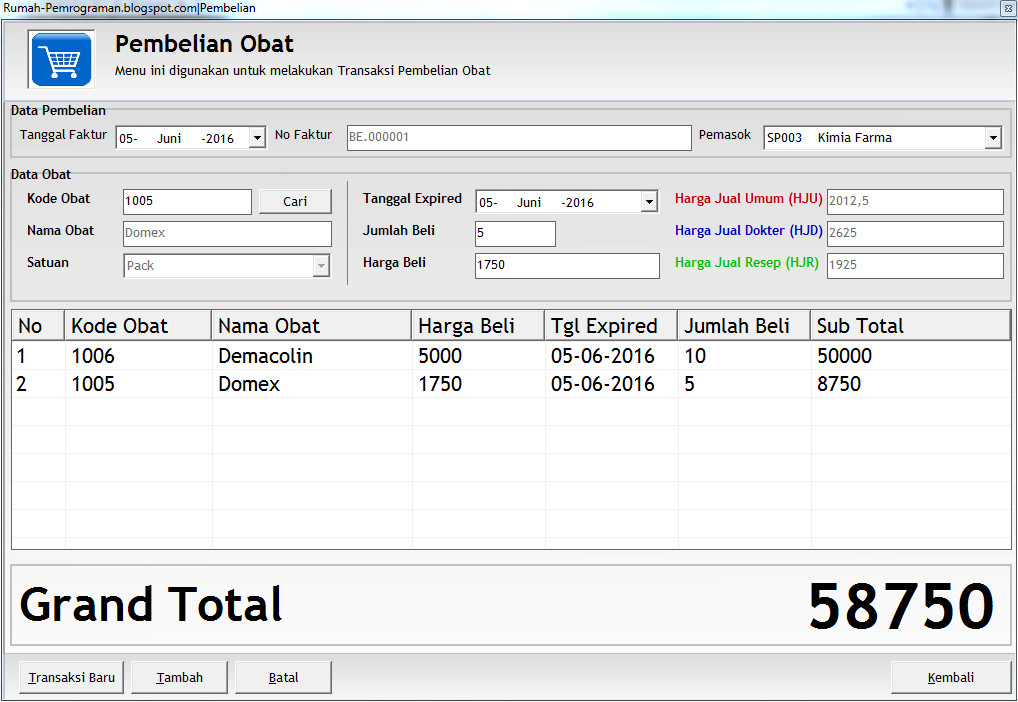The height and width of the screenshot is (702, 1018).
Task: Open the Pemasok supplier dropdown
Action: pyautogui.click(x=994, y=137)
